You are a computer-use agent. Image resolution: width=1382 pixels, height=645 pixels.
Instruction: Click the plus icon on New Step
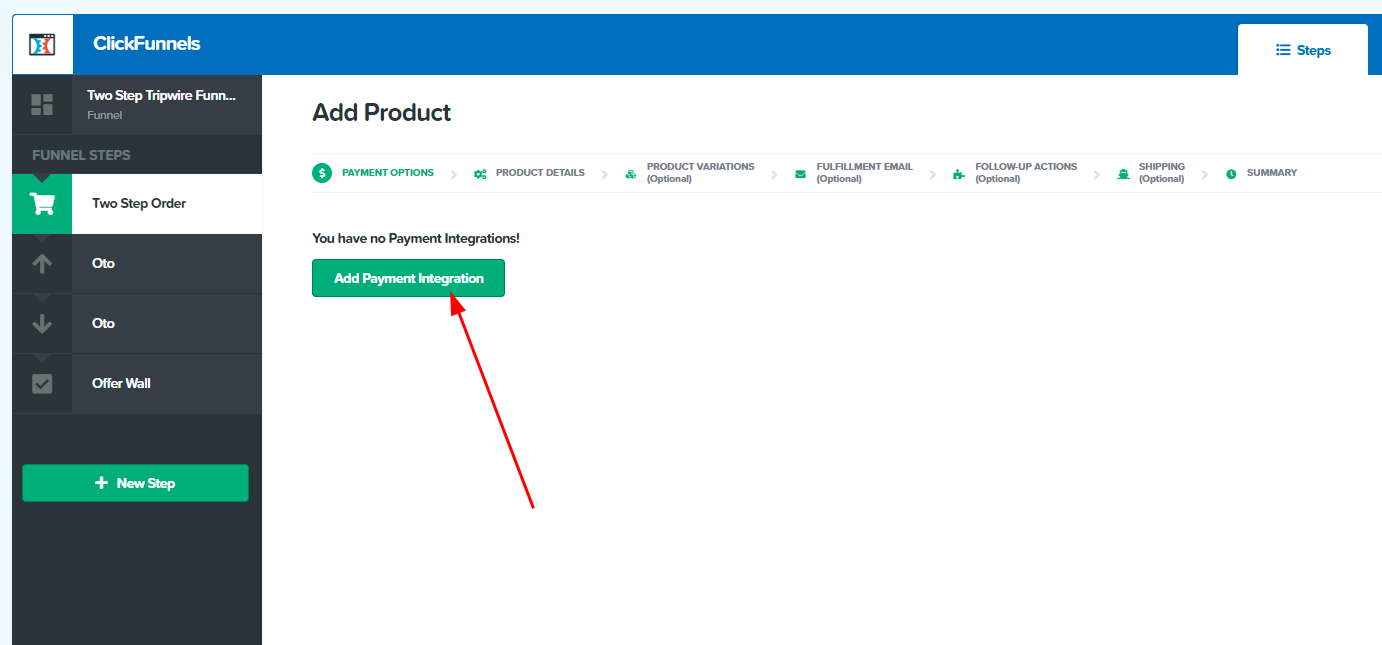101,483
